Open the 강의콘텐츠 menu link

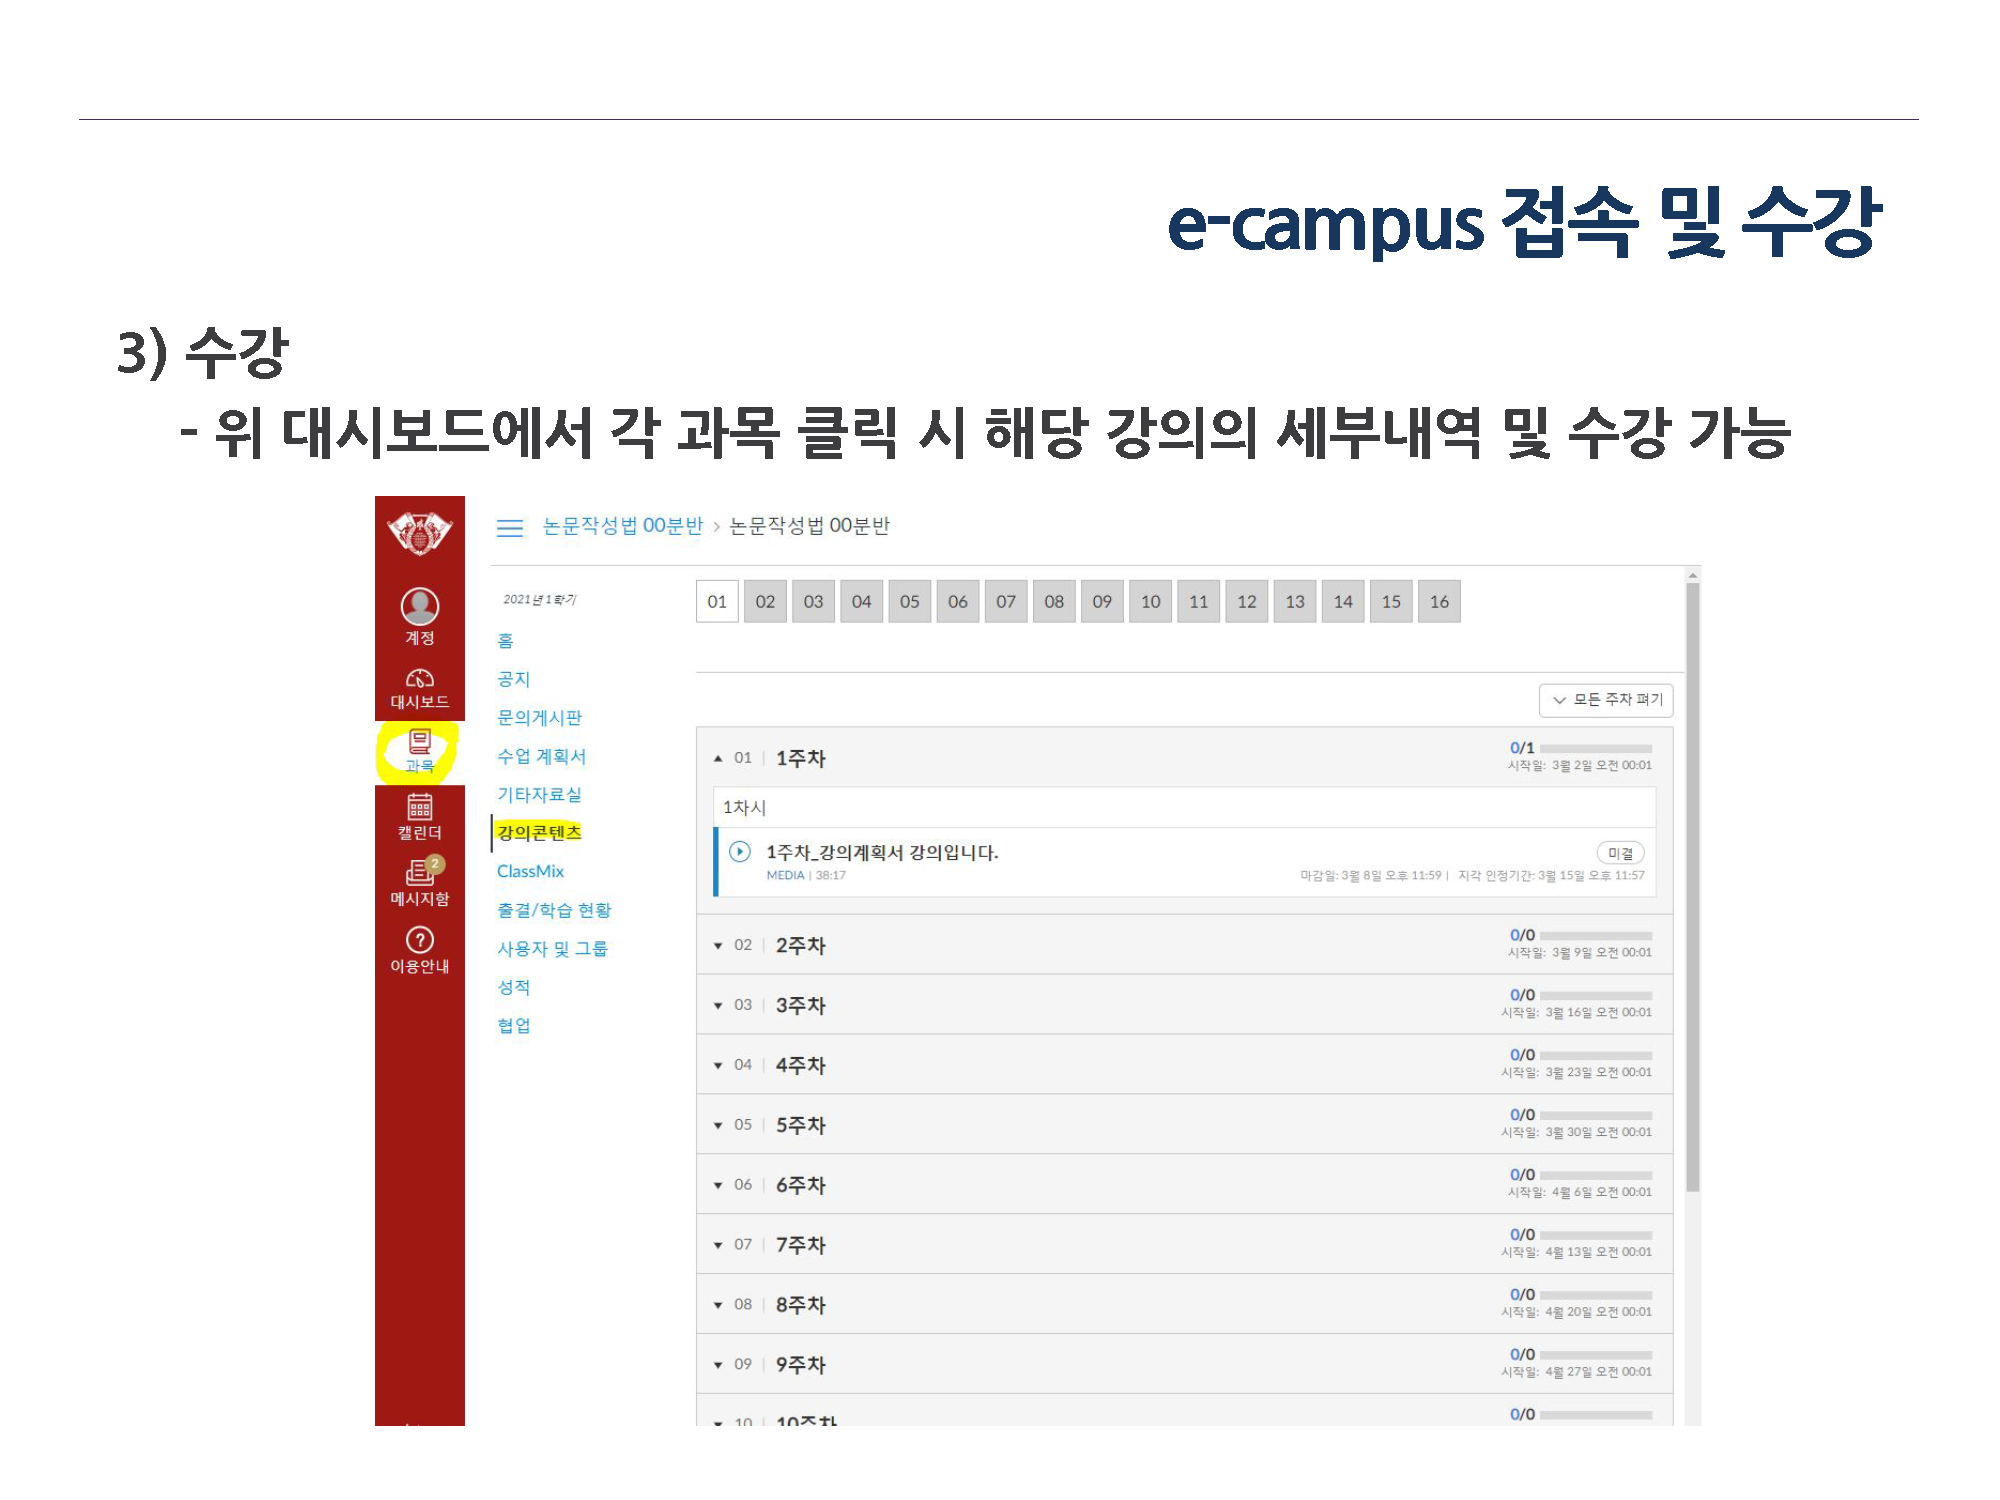click(539, 833)
